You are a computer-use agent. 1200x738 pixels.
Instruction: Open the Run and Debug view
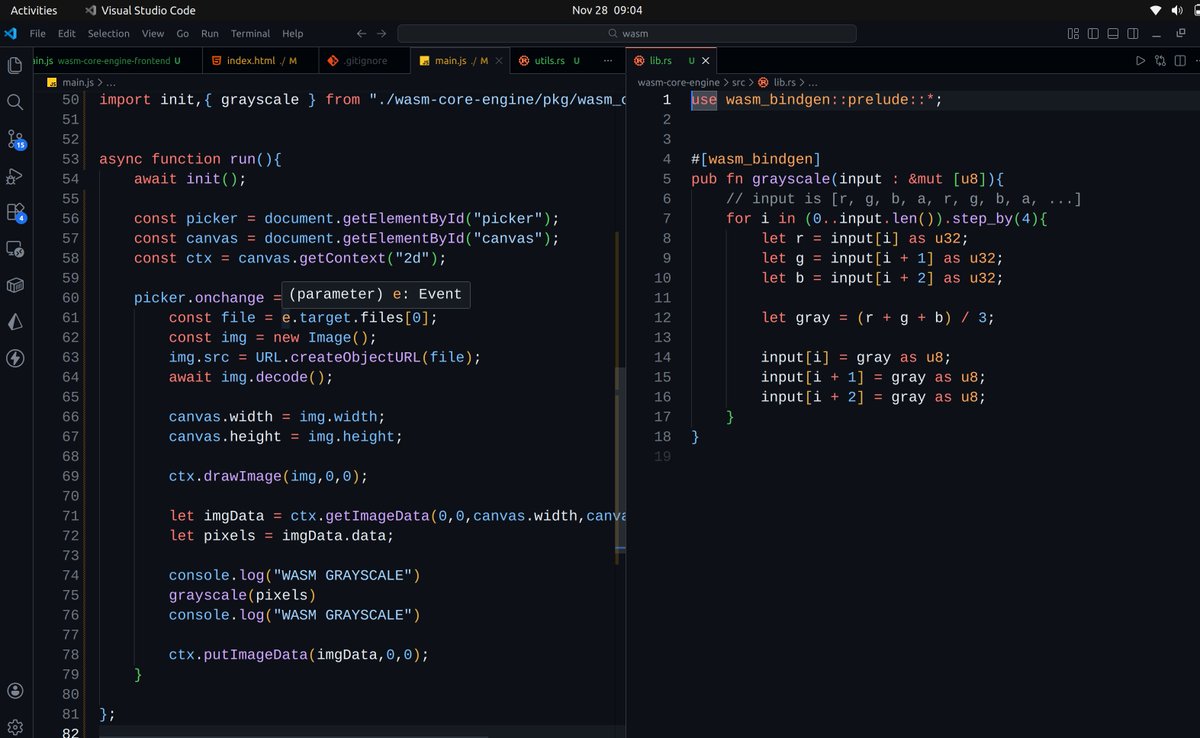[15, 176]
